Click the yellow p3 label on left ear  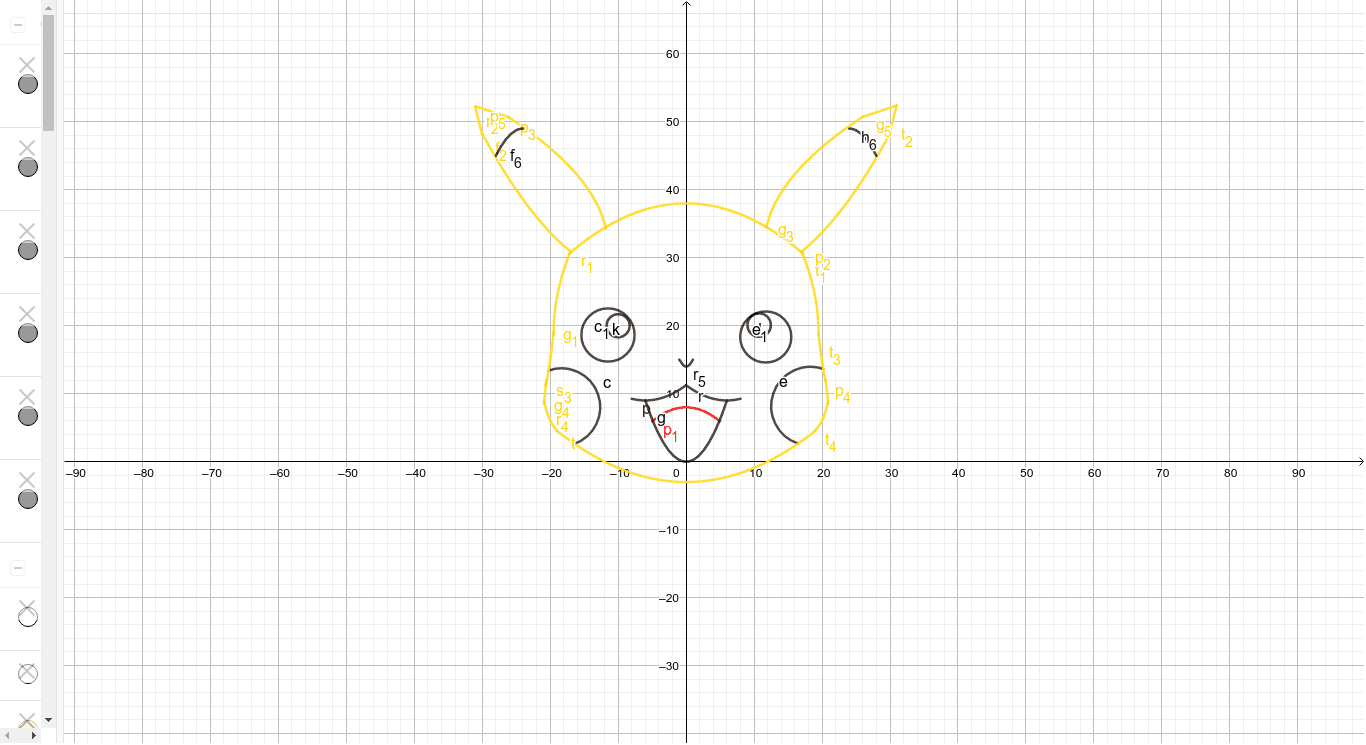coord(528,131)
